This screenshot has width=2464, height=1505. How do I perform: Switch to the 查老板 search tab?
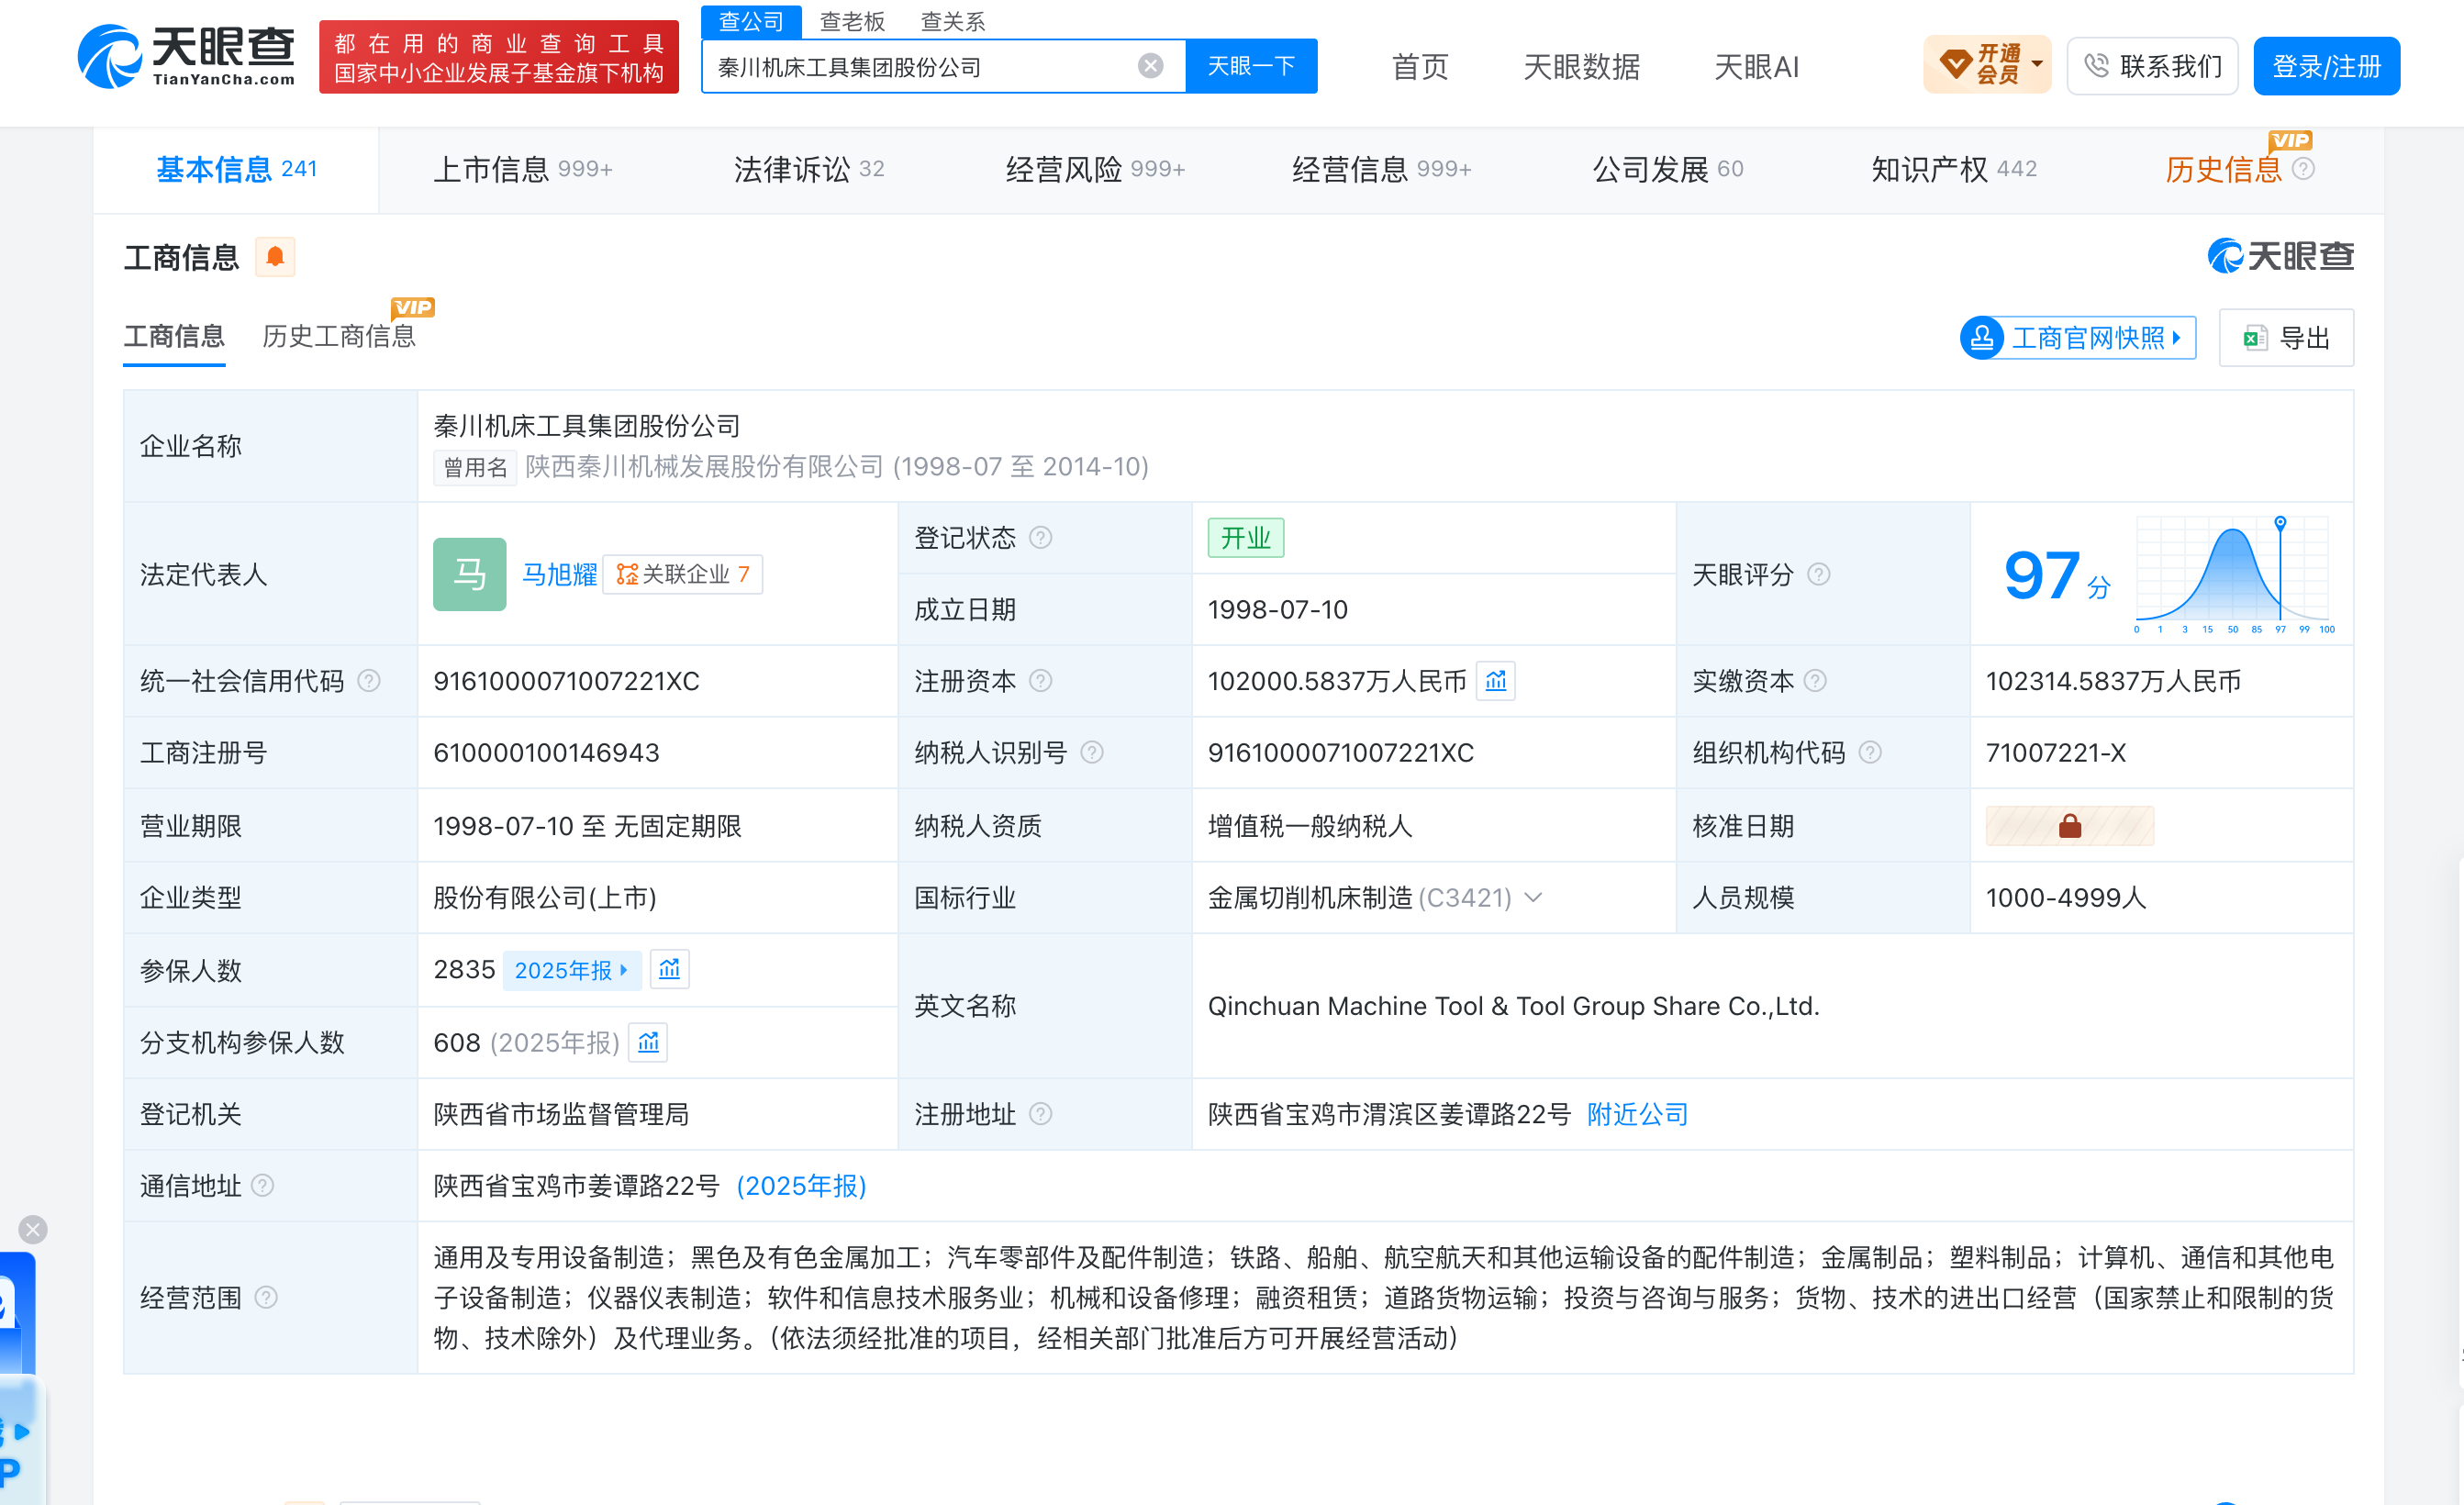click(x=852, y=21)
